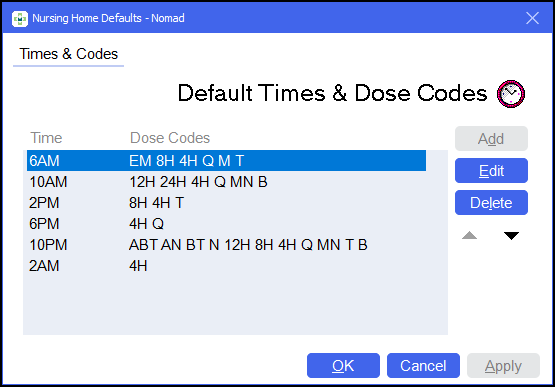Screen dimensions: 555x387
Task: Click the Nomad app icon in title bar
Action: coord(19,18)
